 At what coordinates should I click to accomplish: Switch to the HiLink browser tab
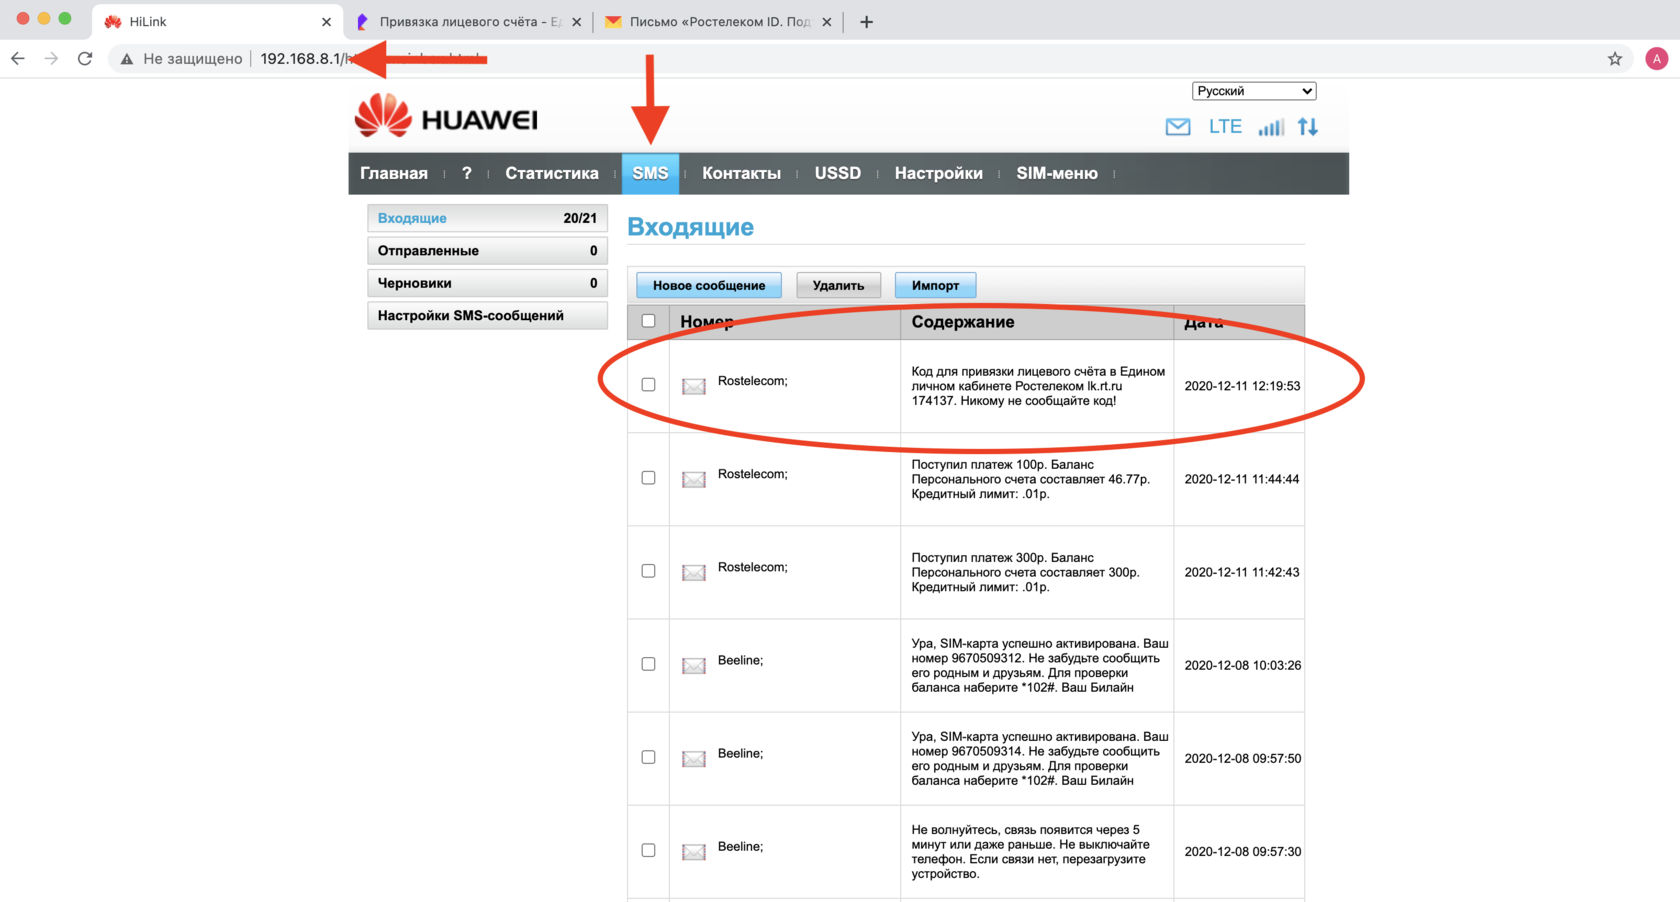coord(218,22)
